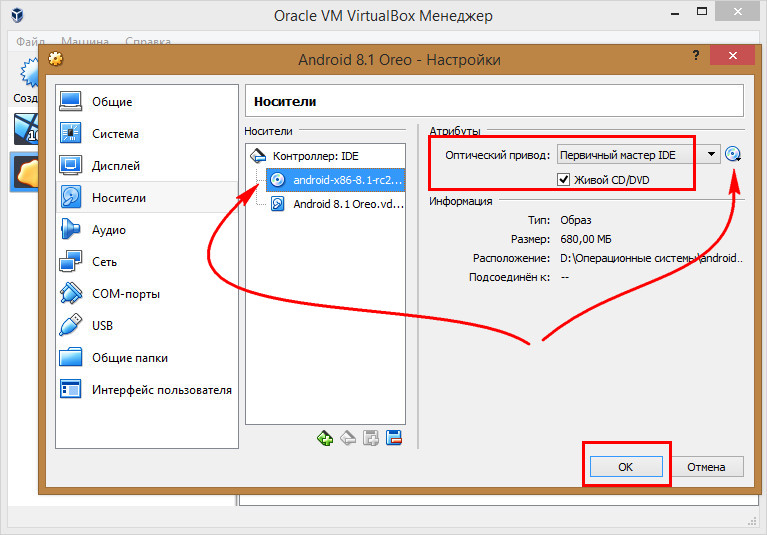Open the Общие settings category

pyautogui.click(x=147, y=102)
